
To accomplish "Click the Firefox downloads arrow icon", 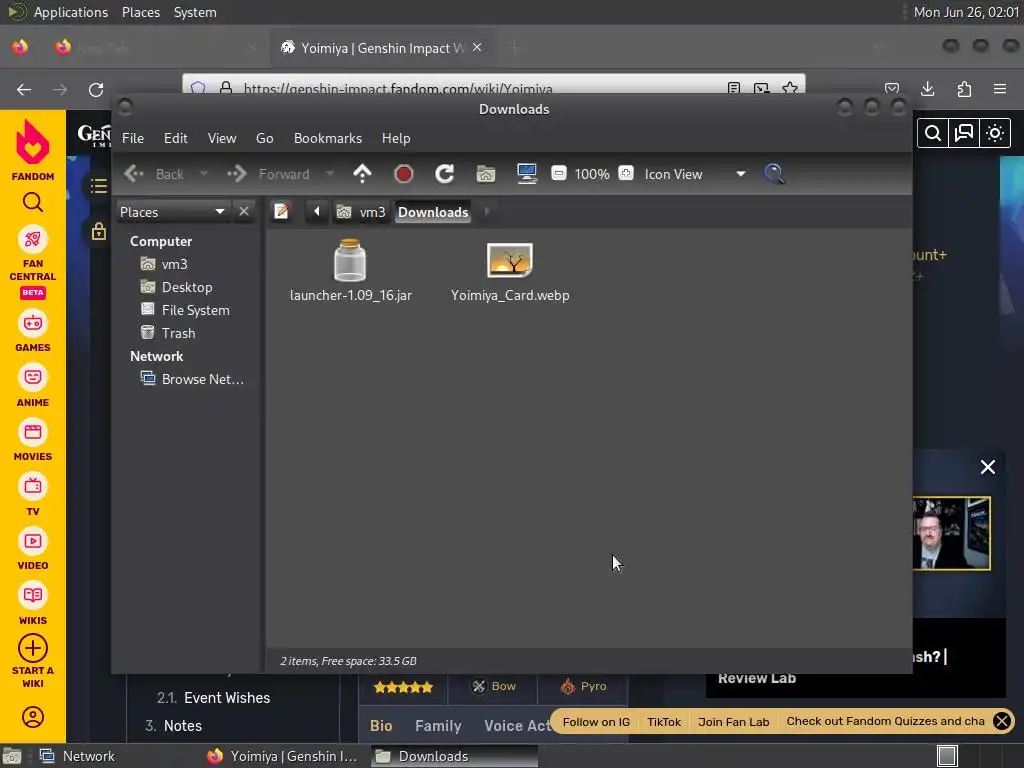I will [x=928, y=89].
